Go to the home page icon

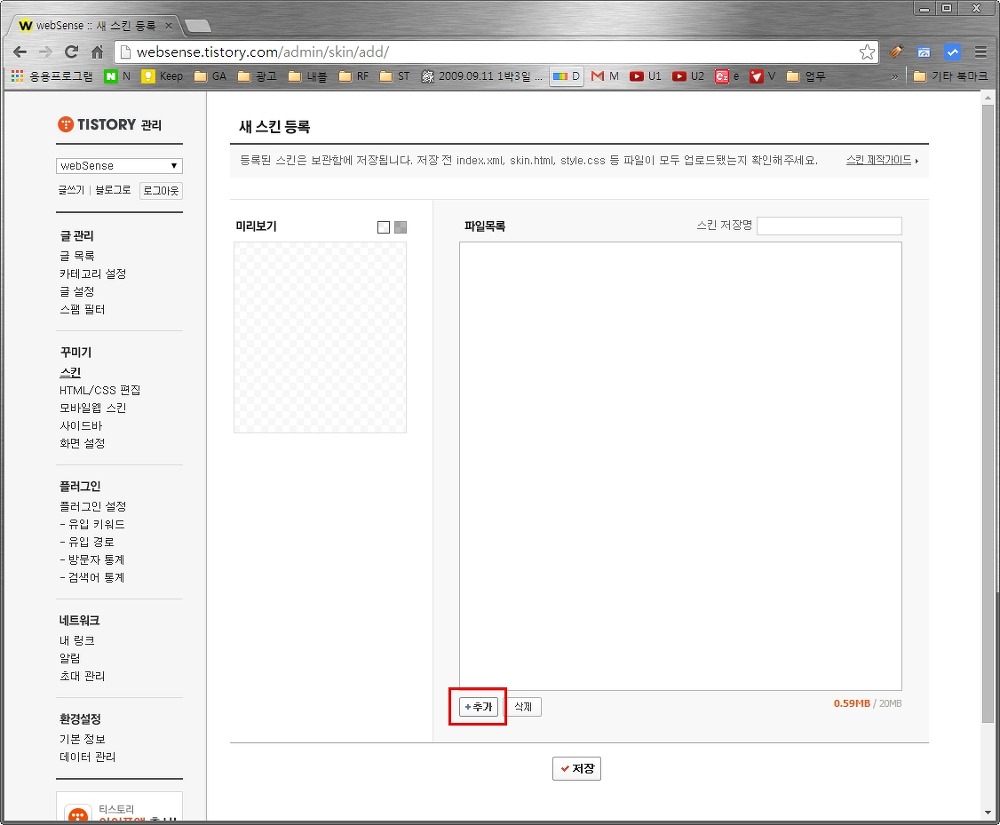coord(97,52)
